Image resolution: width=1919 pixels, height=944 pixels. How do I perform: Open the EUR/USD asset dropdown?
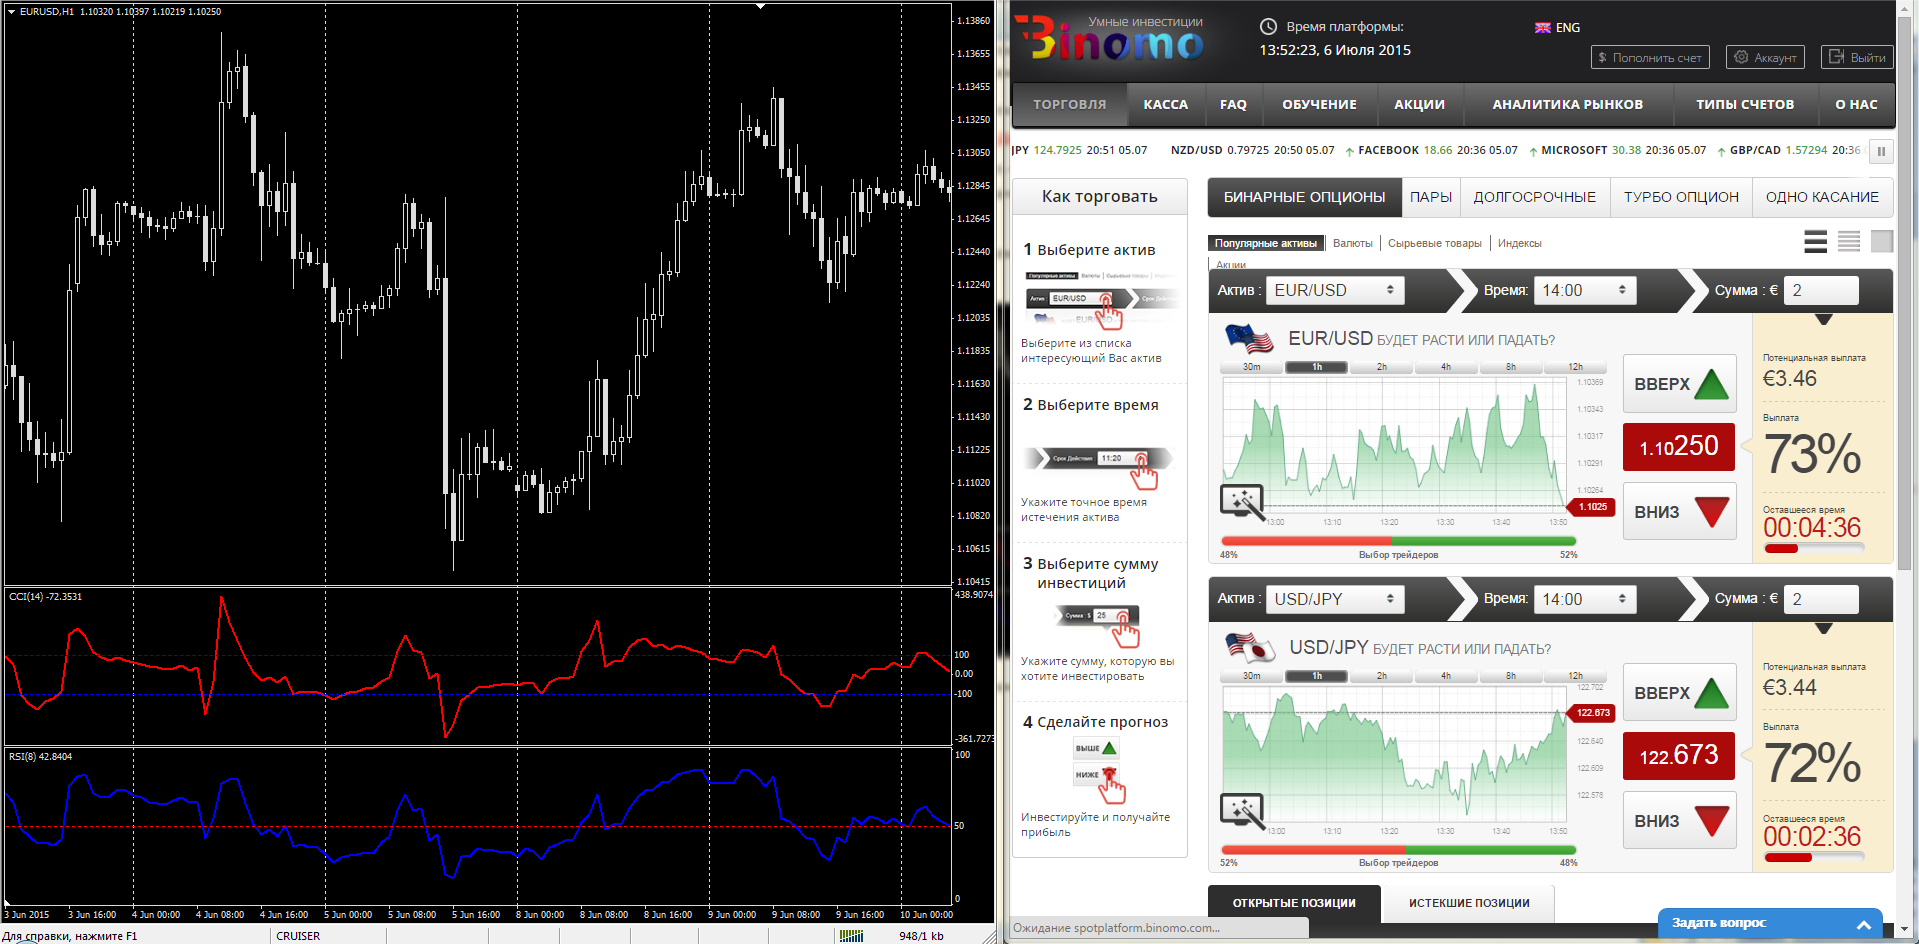coord(1334,290)
